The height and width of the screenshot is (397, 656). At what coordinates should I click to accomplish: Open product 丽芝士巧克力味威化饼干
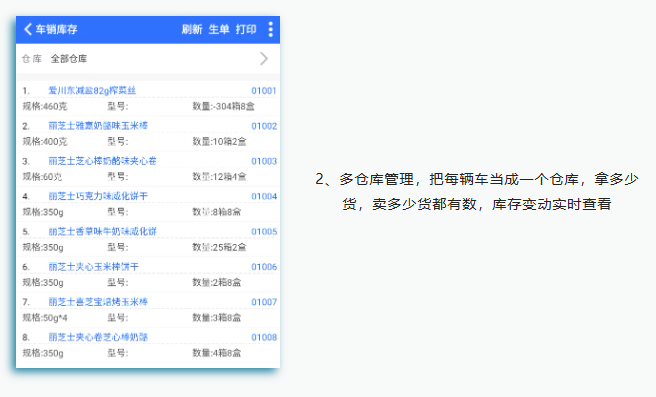pos(98,196)
